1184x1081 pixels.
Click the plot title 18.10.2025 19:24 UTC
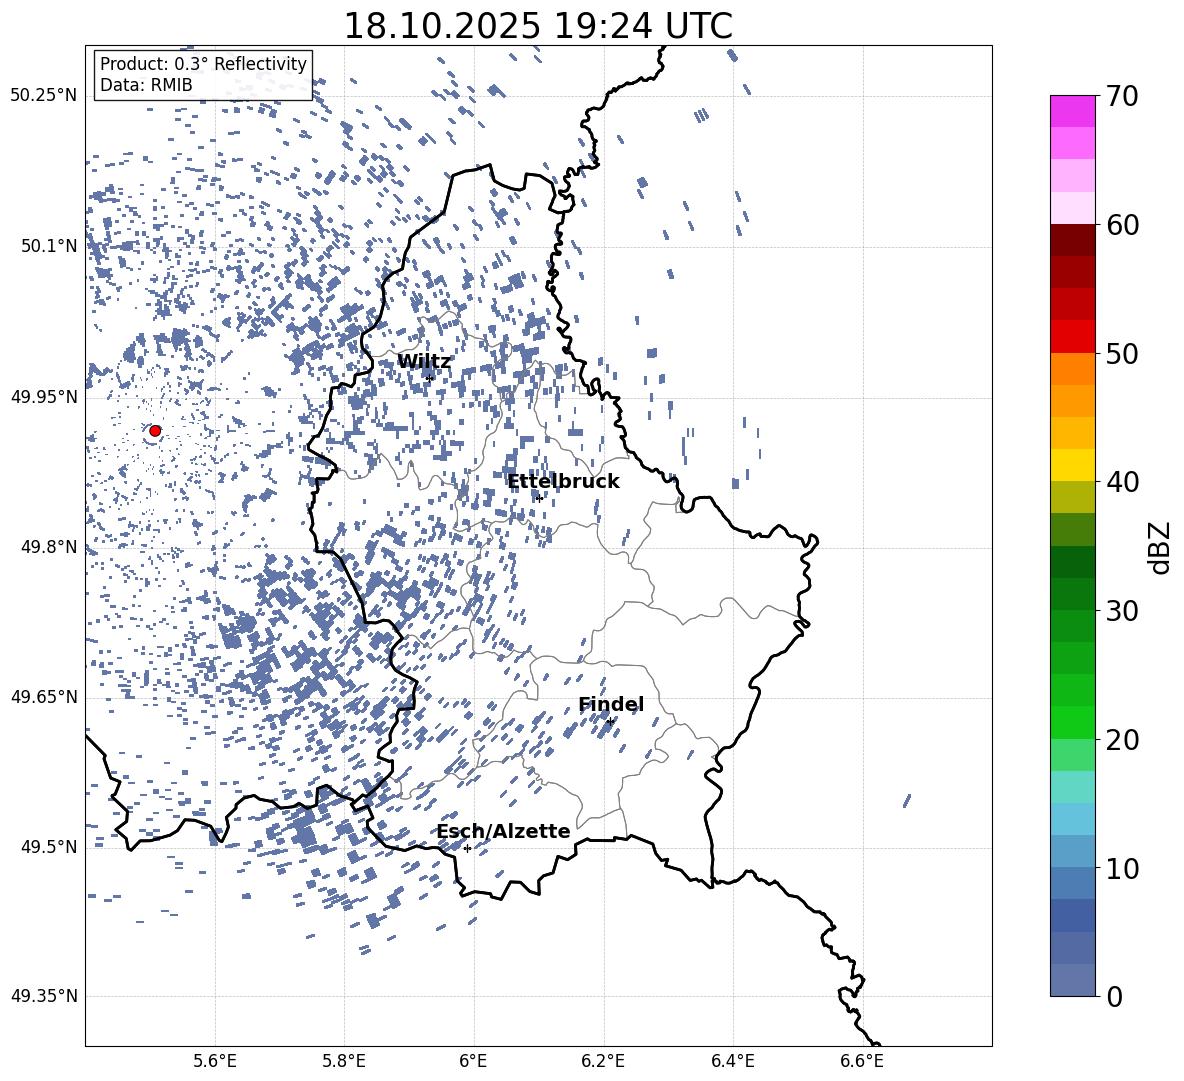tap(538, 26)
